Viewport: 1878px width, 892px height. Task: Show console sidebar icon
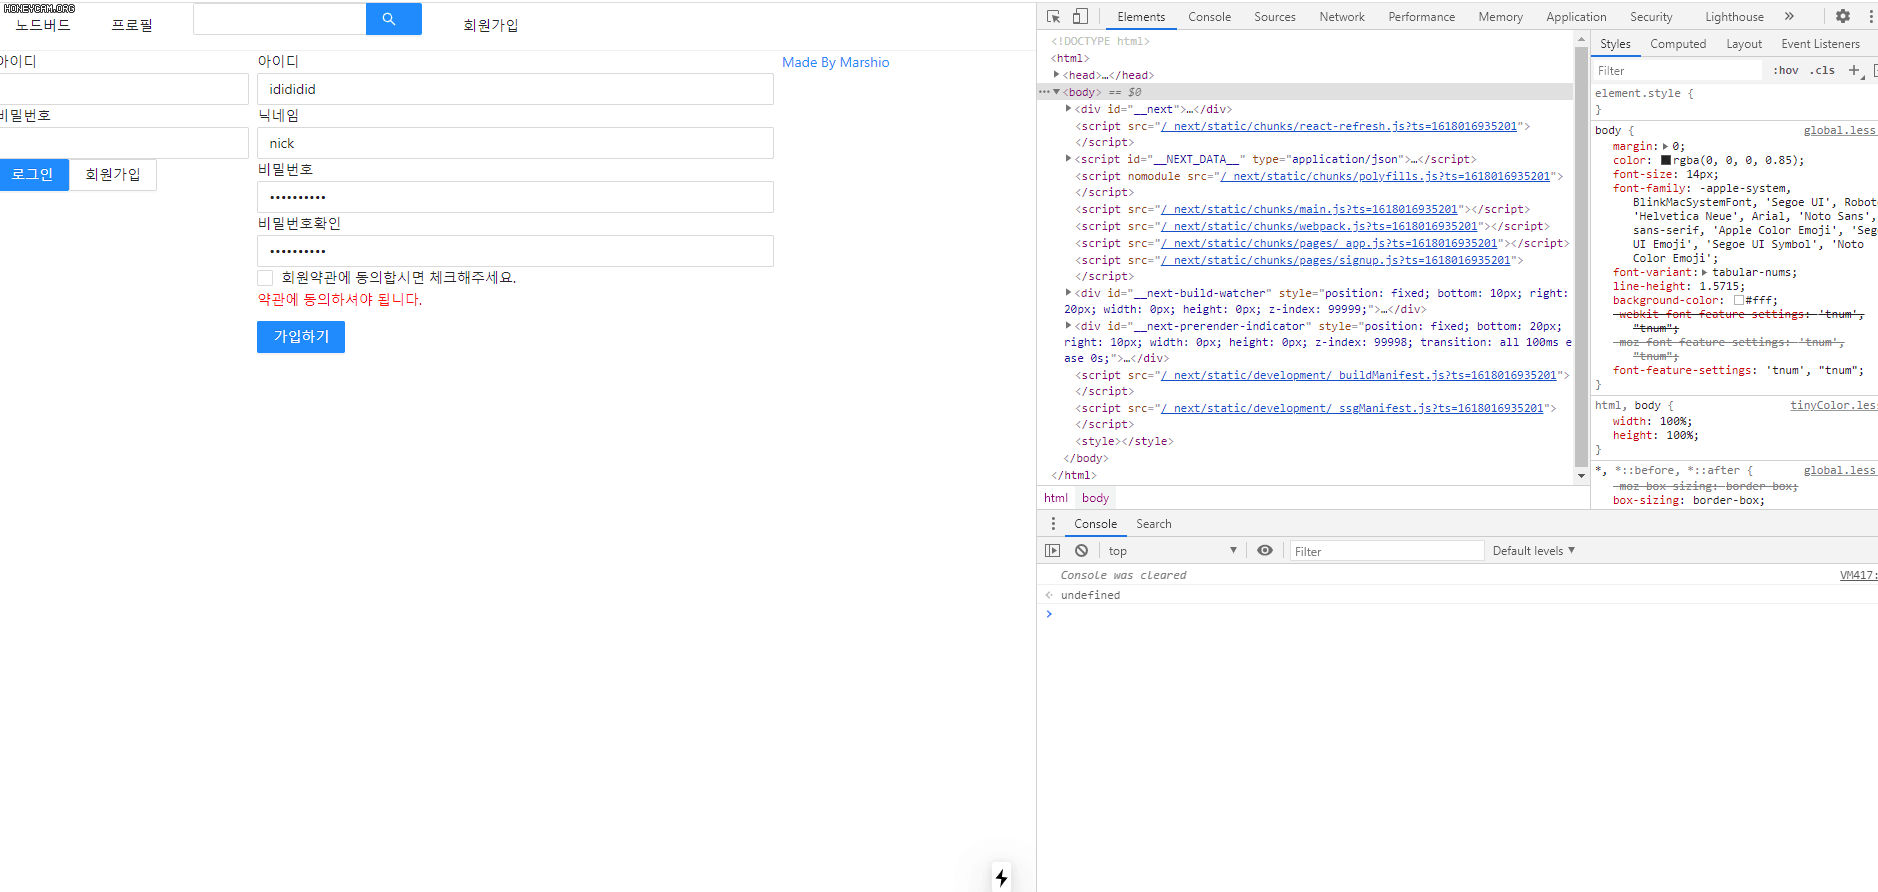(x=1052, y=550)
